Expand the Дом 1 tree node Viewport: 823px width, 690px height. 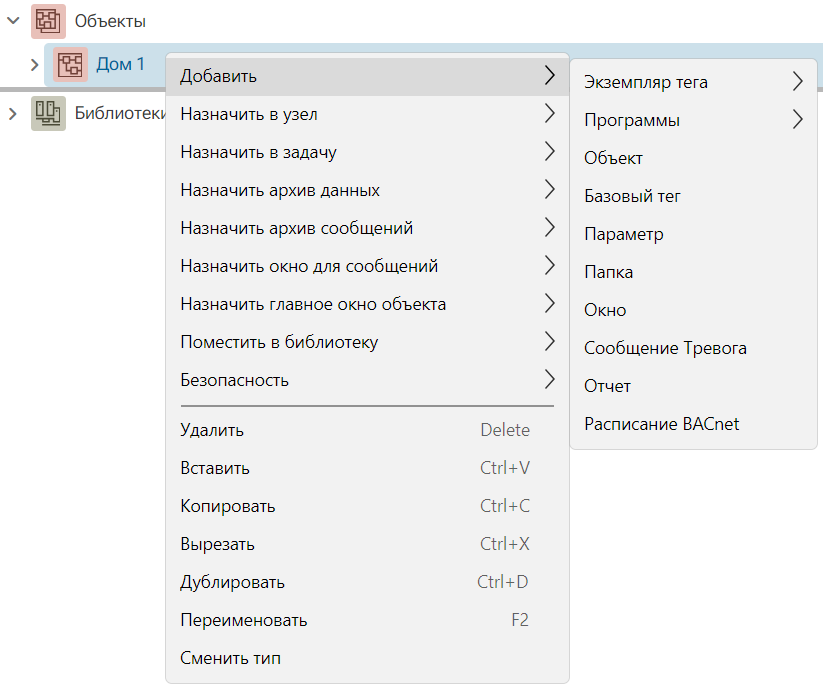pyautogui.click(x=35, y=65)
